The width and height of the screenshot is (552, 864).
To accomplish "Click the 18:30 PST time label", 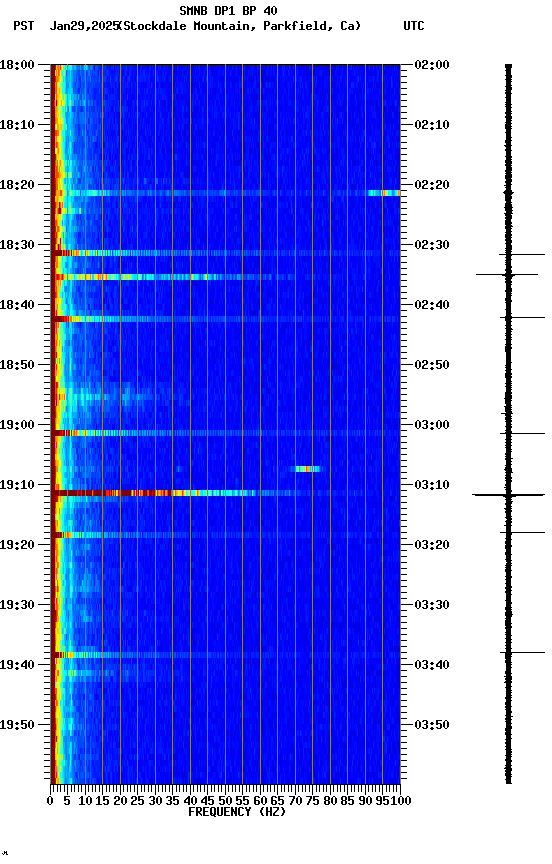I will 17,245.
